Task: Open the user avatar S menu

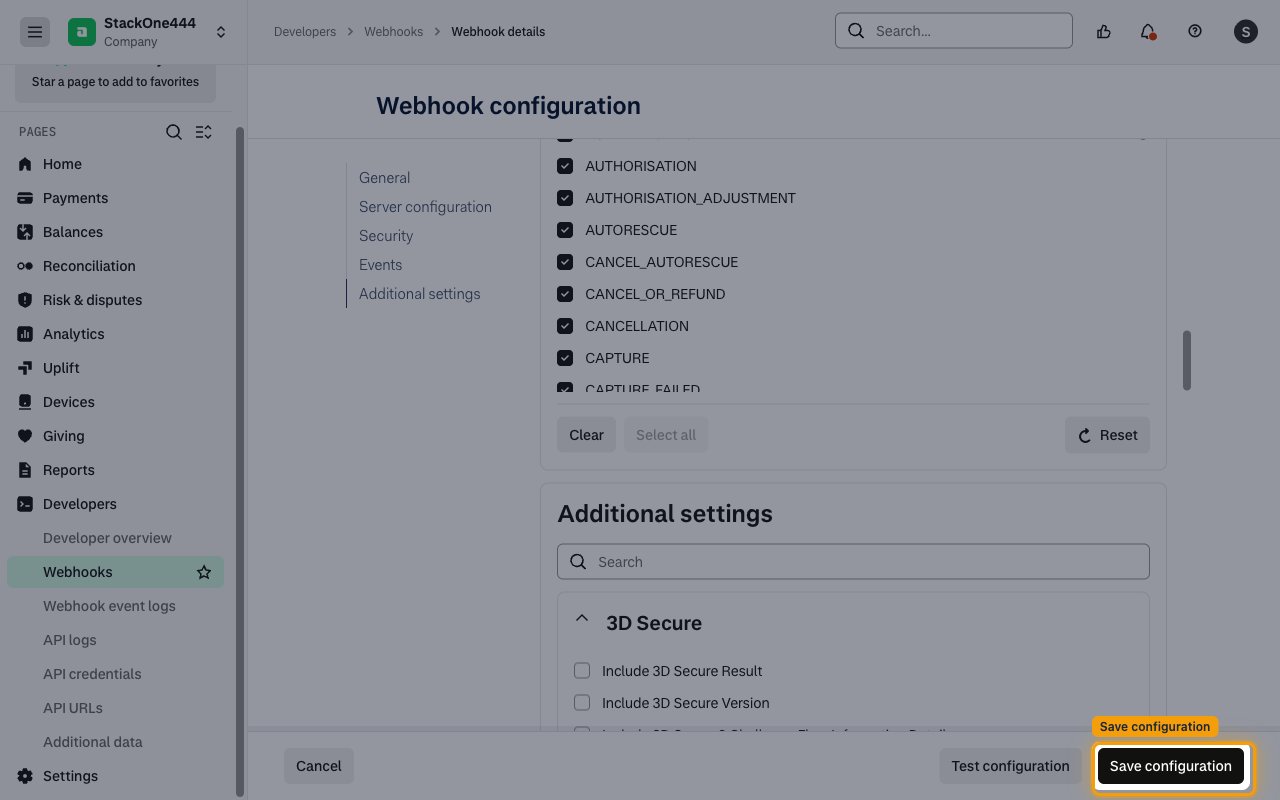Action: [1245, 31]
